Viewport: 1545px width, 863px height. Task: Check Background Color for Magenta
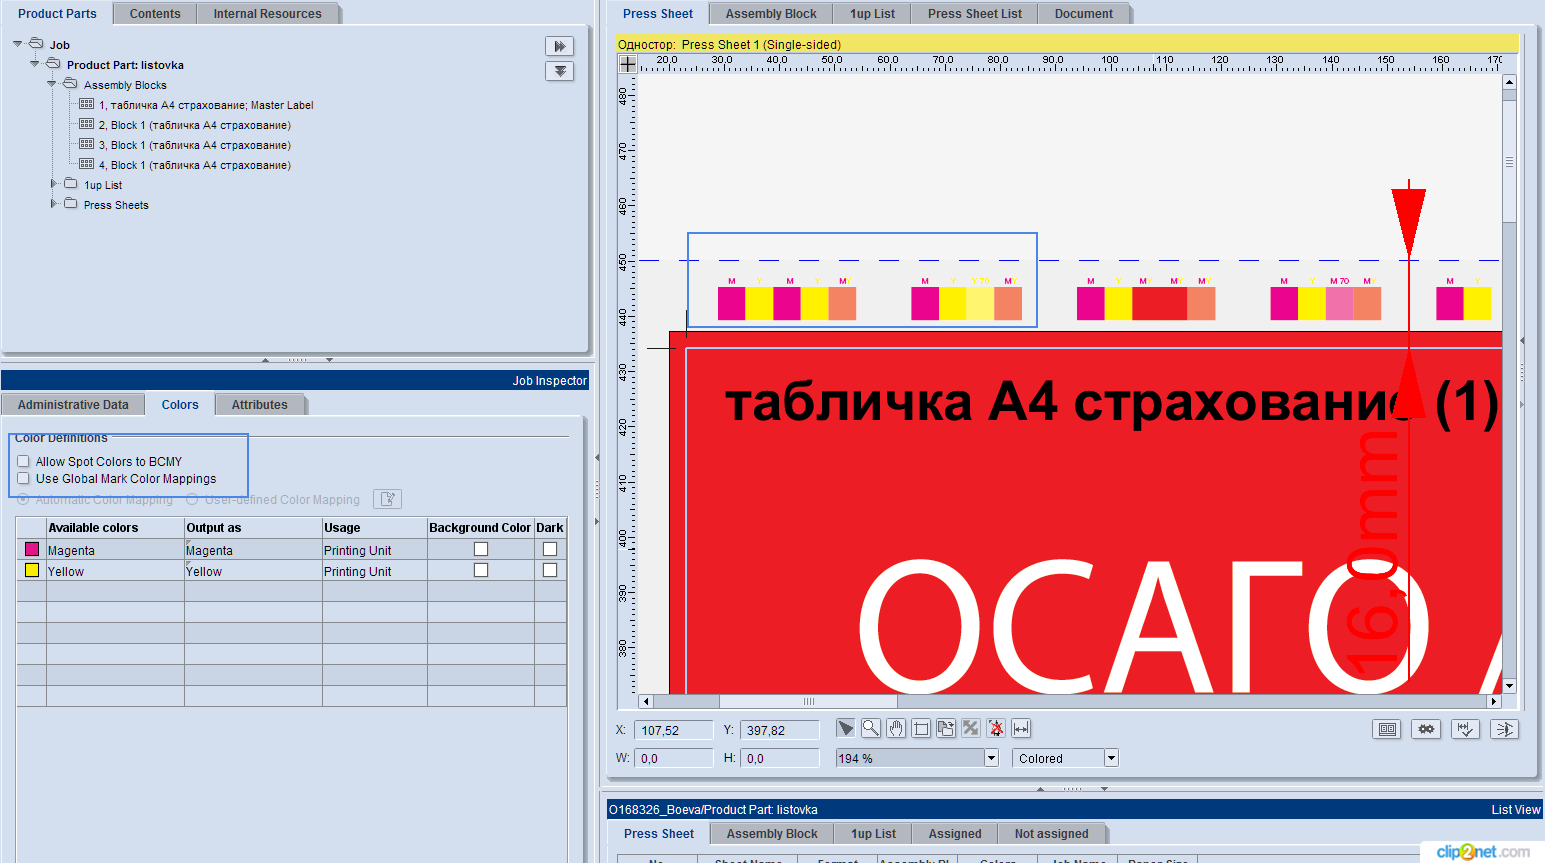coord(481,549)
